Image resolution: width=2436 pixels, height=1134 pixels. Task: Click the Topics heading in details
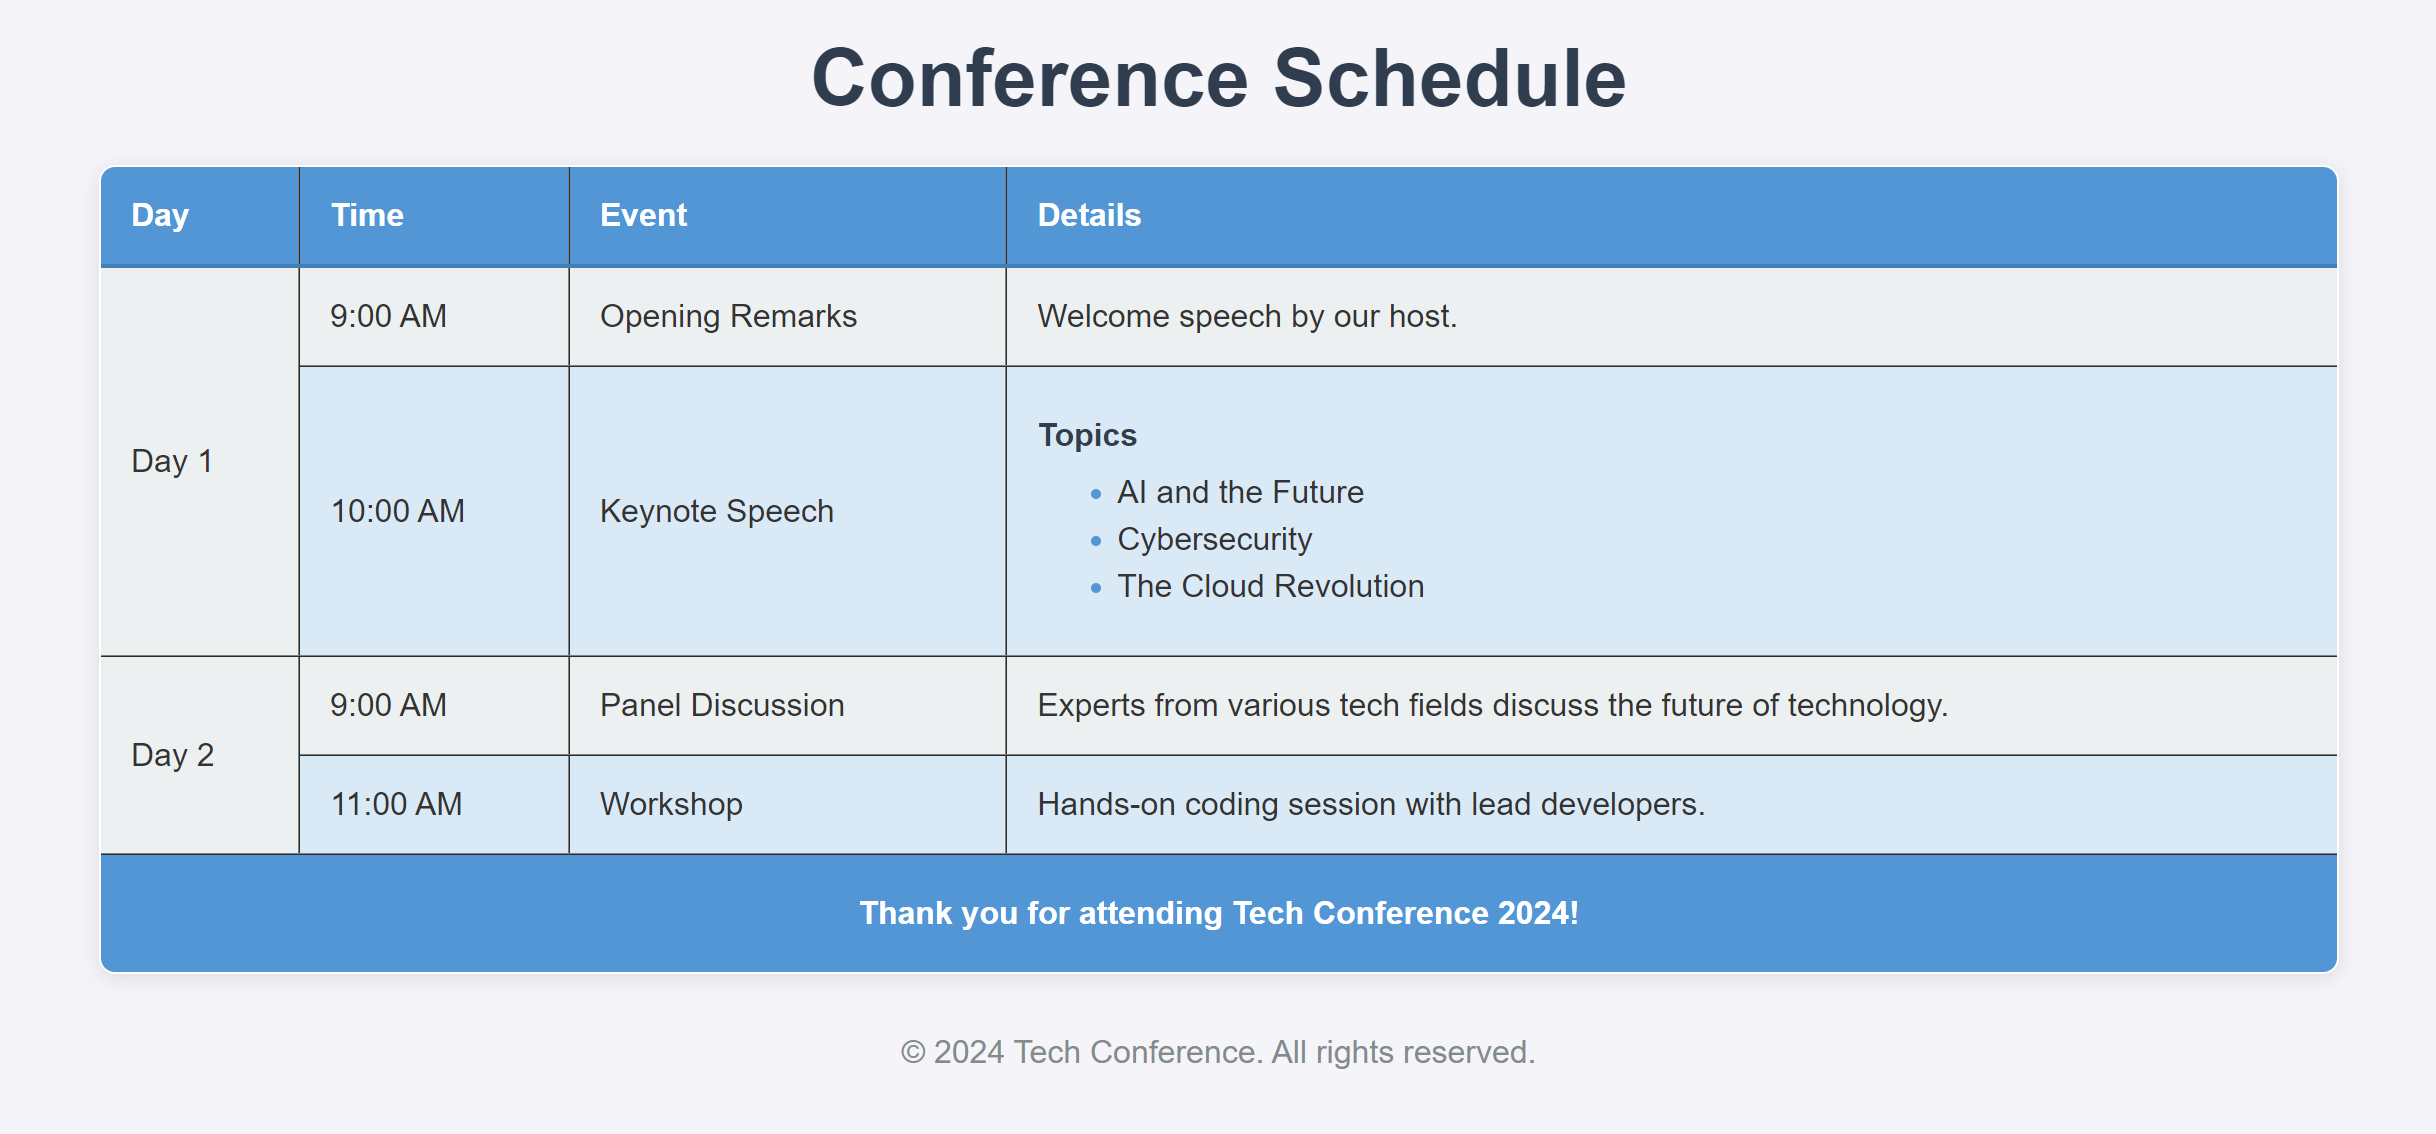coord(1087,435)
